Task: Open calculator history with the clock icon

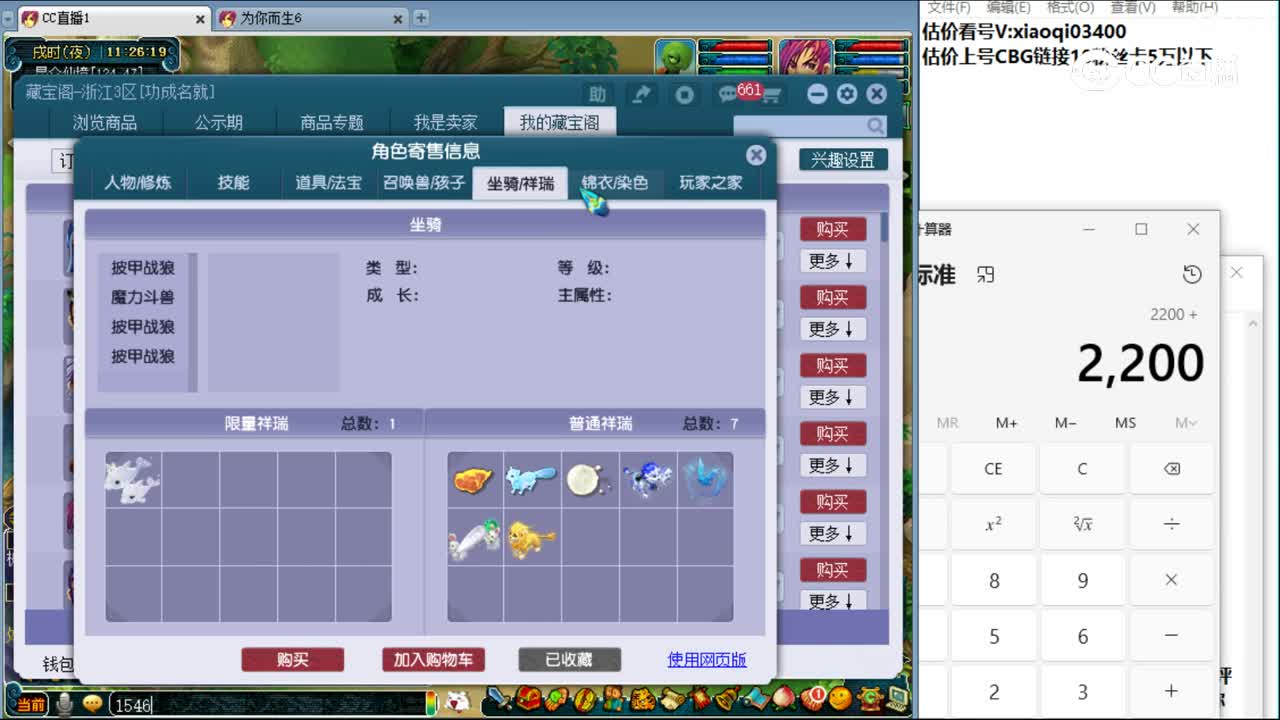Action: pos(1192,272)
